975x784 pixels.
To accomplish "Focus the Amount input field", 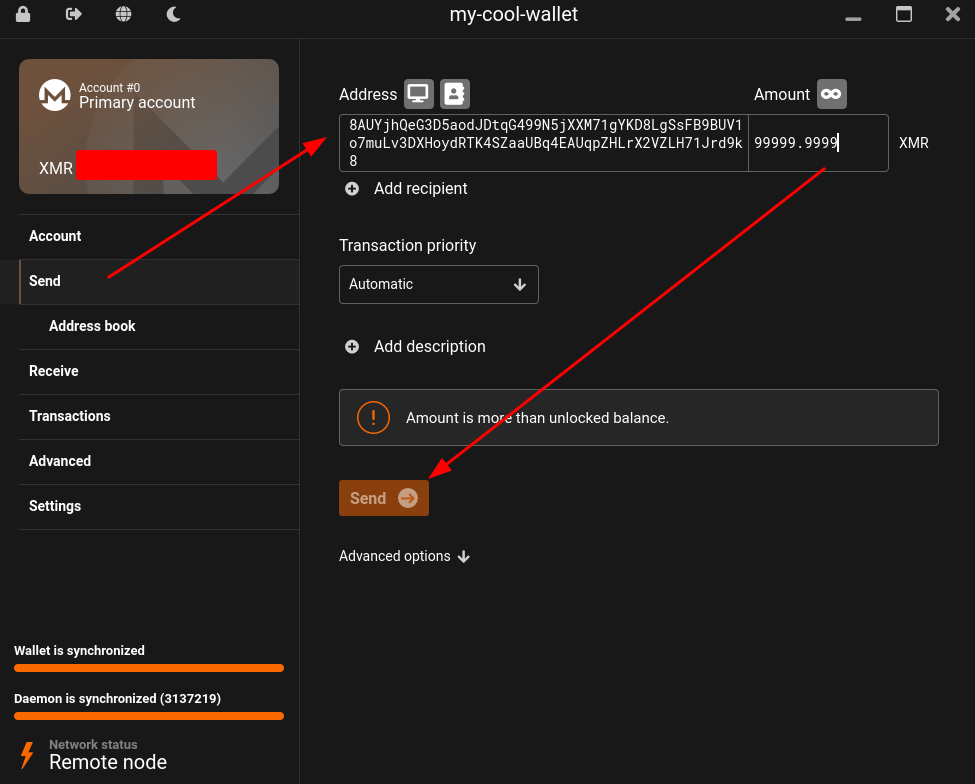I will pyautogui.click(x=818, y=143).
